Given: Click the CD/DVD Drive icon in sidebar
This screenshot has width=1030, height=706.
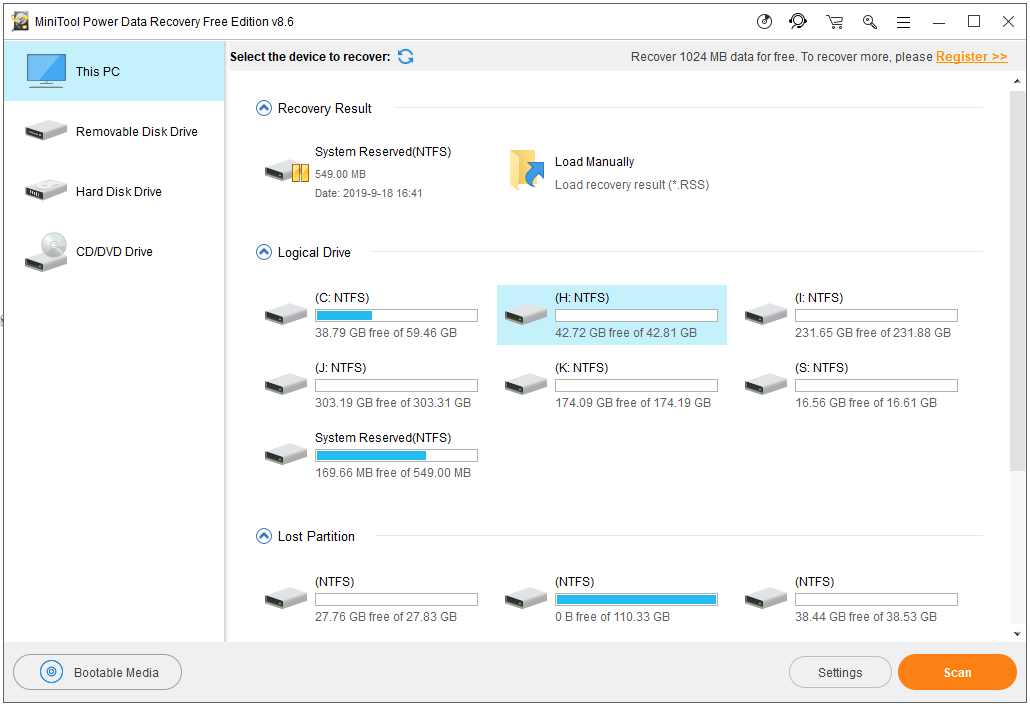Looking at the screenshot, I should tap(45, 252).
